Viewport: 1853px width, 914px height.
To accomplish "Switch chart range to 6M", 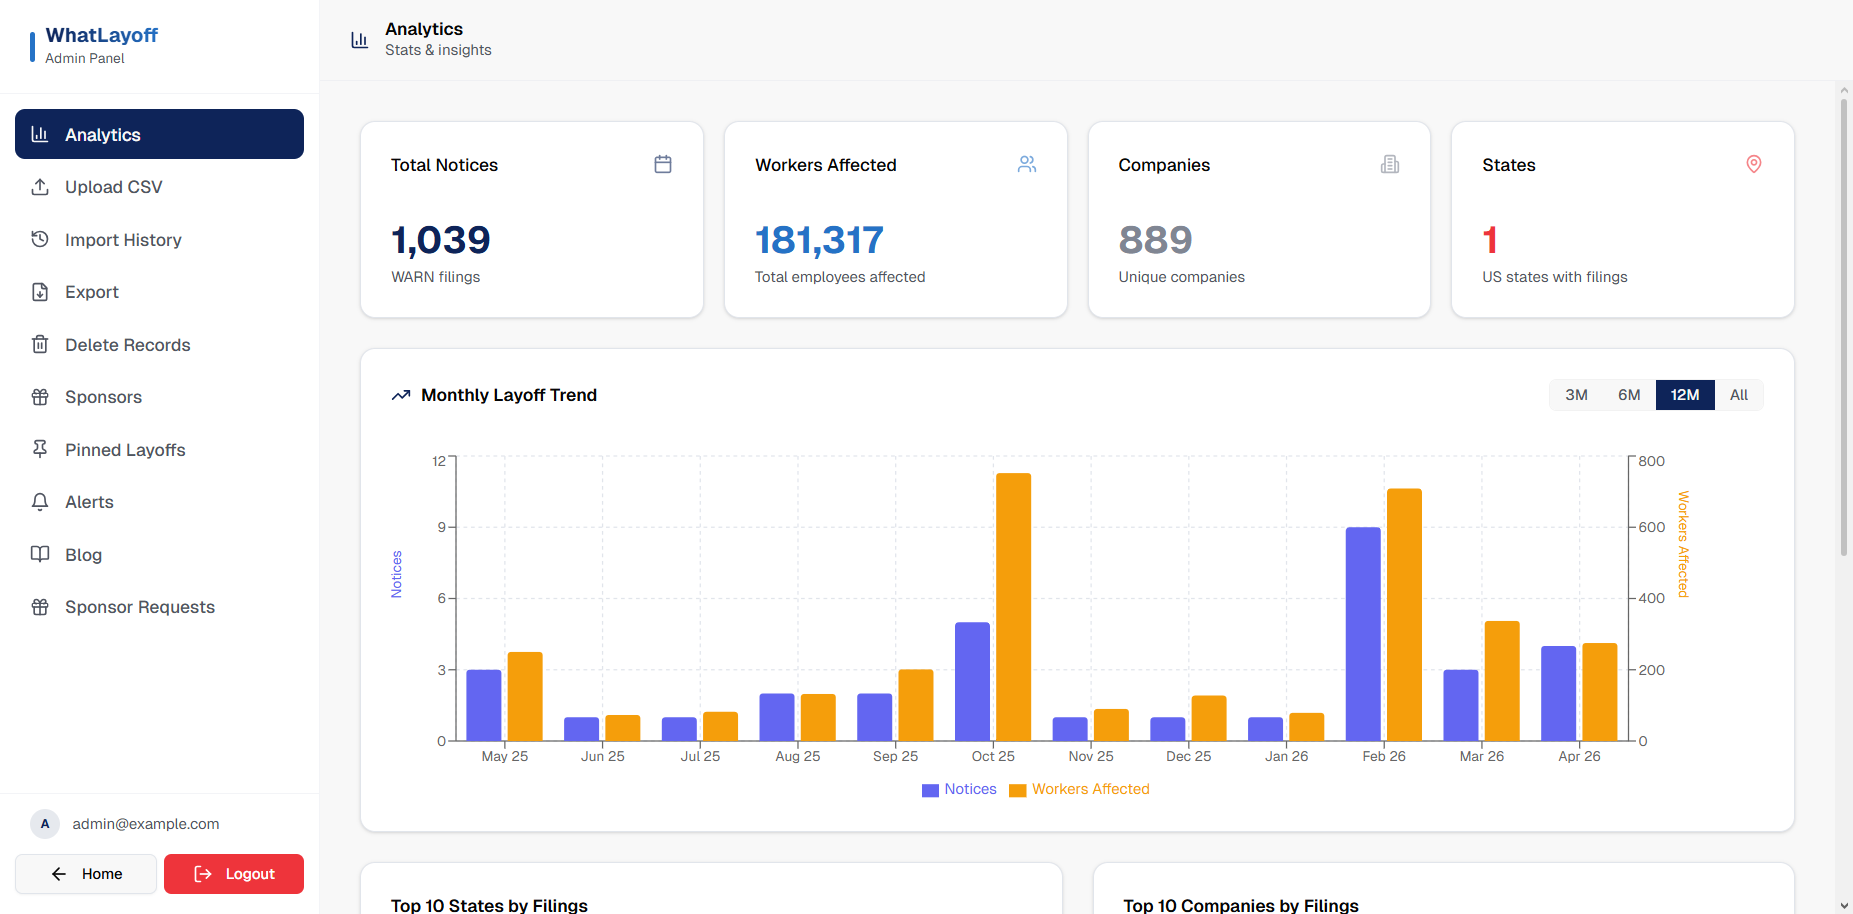I will click(x=1629, y=395).
